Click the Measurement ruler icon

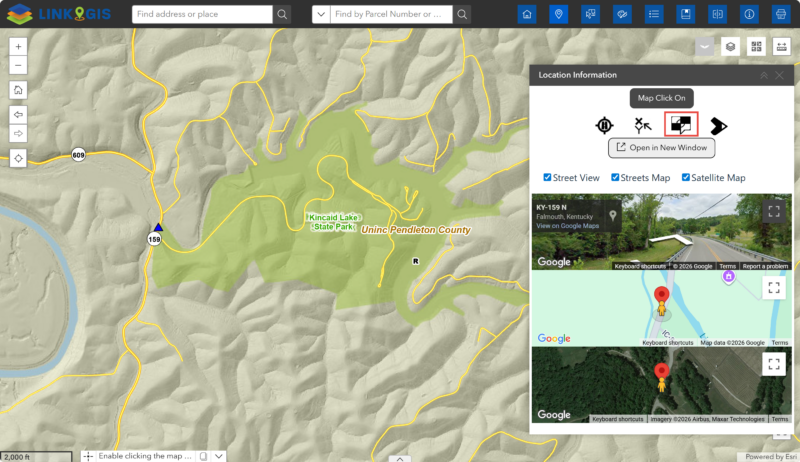pos(781,46)
